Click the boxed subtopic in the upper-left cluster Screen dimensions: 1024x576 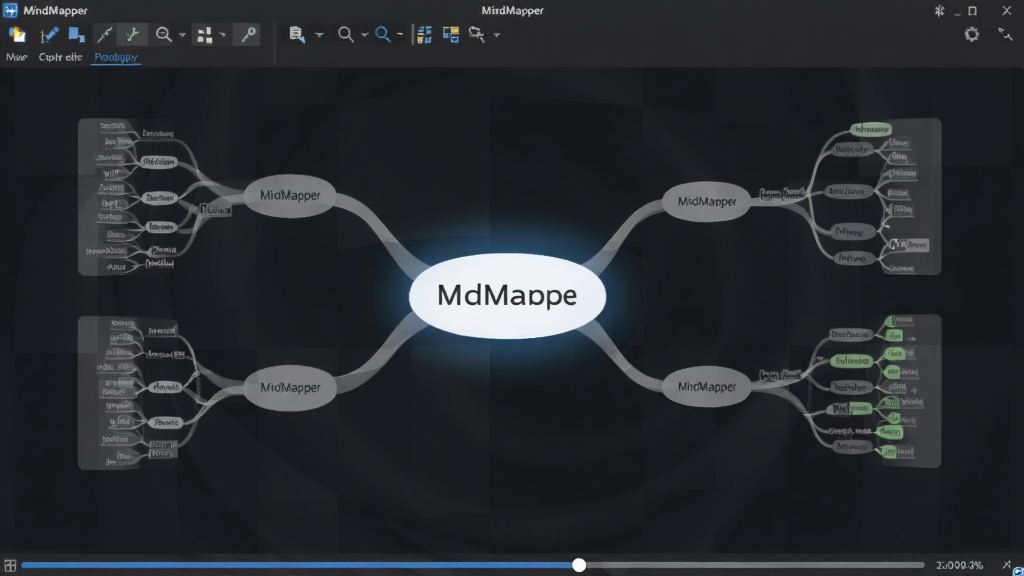tap(216, 210)
